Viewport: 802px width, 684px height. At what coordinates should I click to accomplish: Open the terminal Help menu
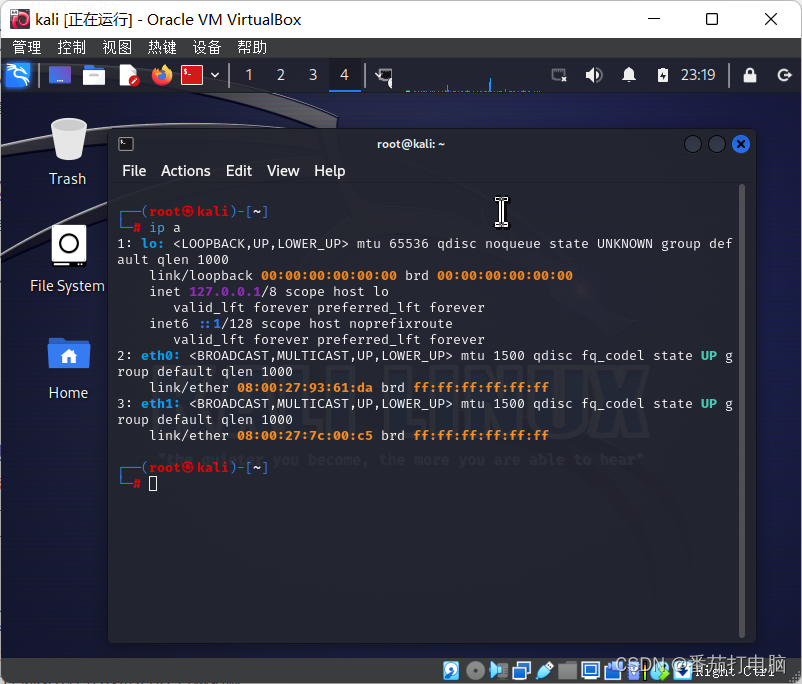point(329,171)
